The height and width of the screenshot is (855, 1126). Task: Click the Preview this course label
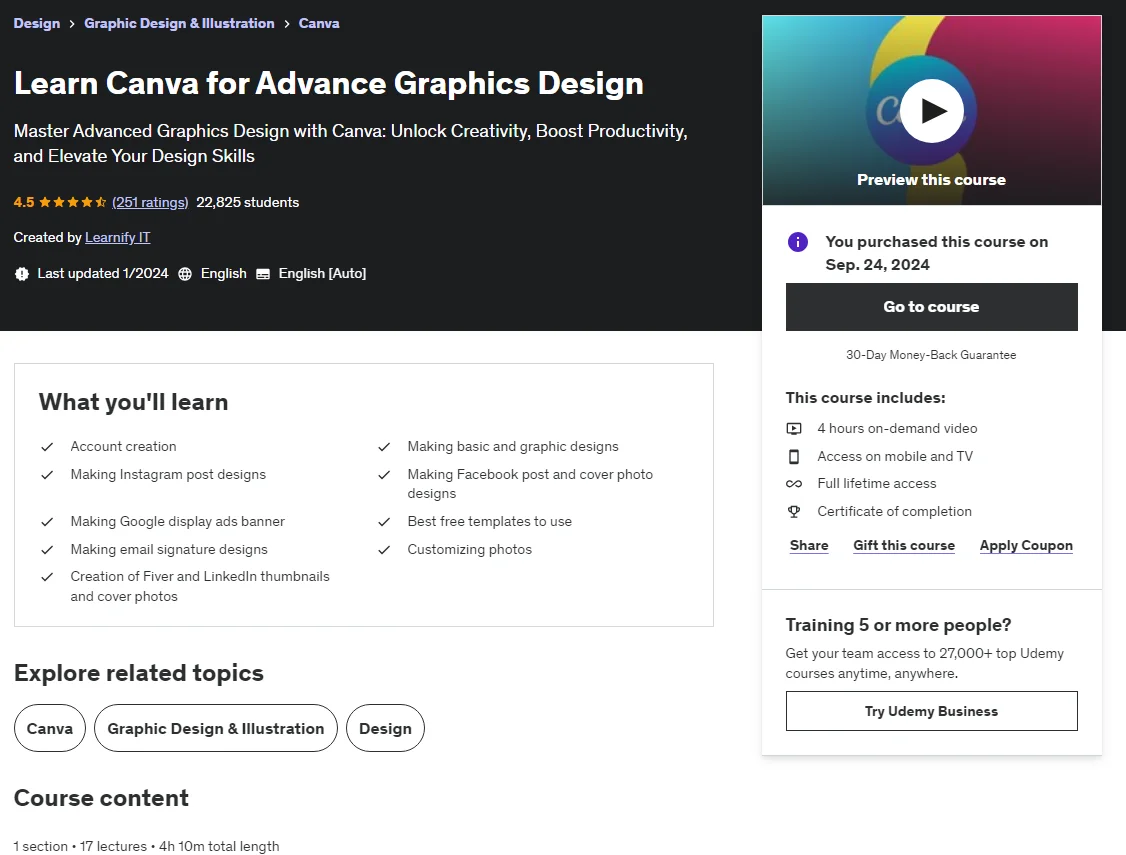931,180
